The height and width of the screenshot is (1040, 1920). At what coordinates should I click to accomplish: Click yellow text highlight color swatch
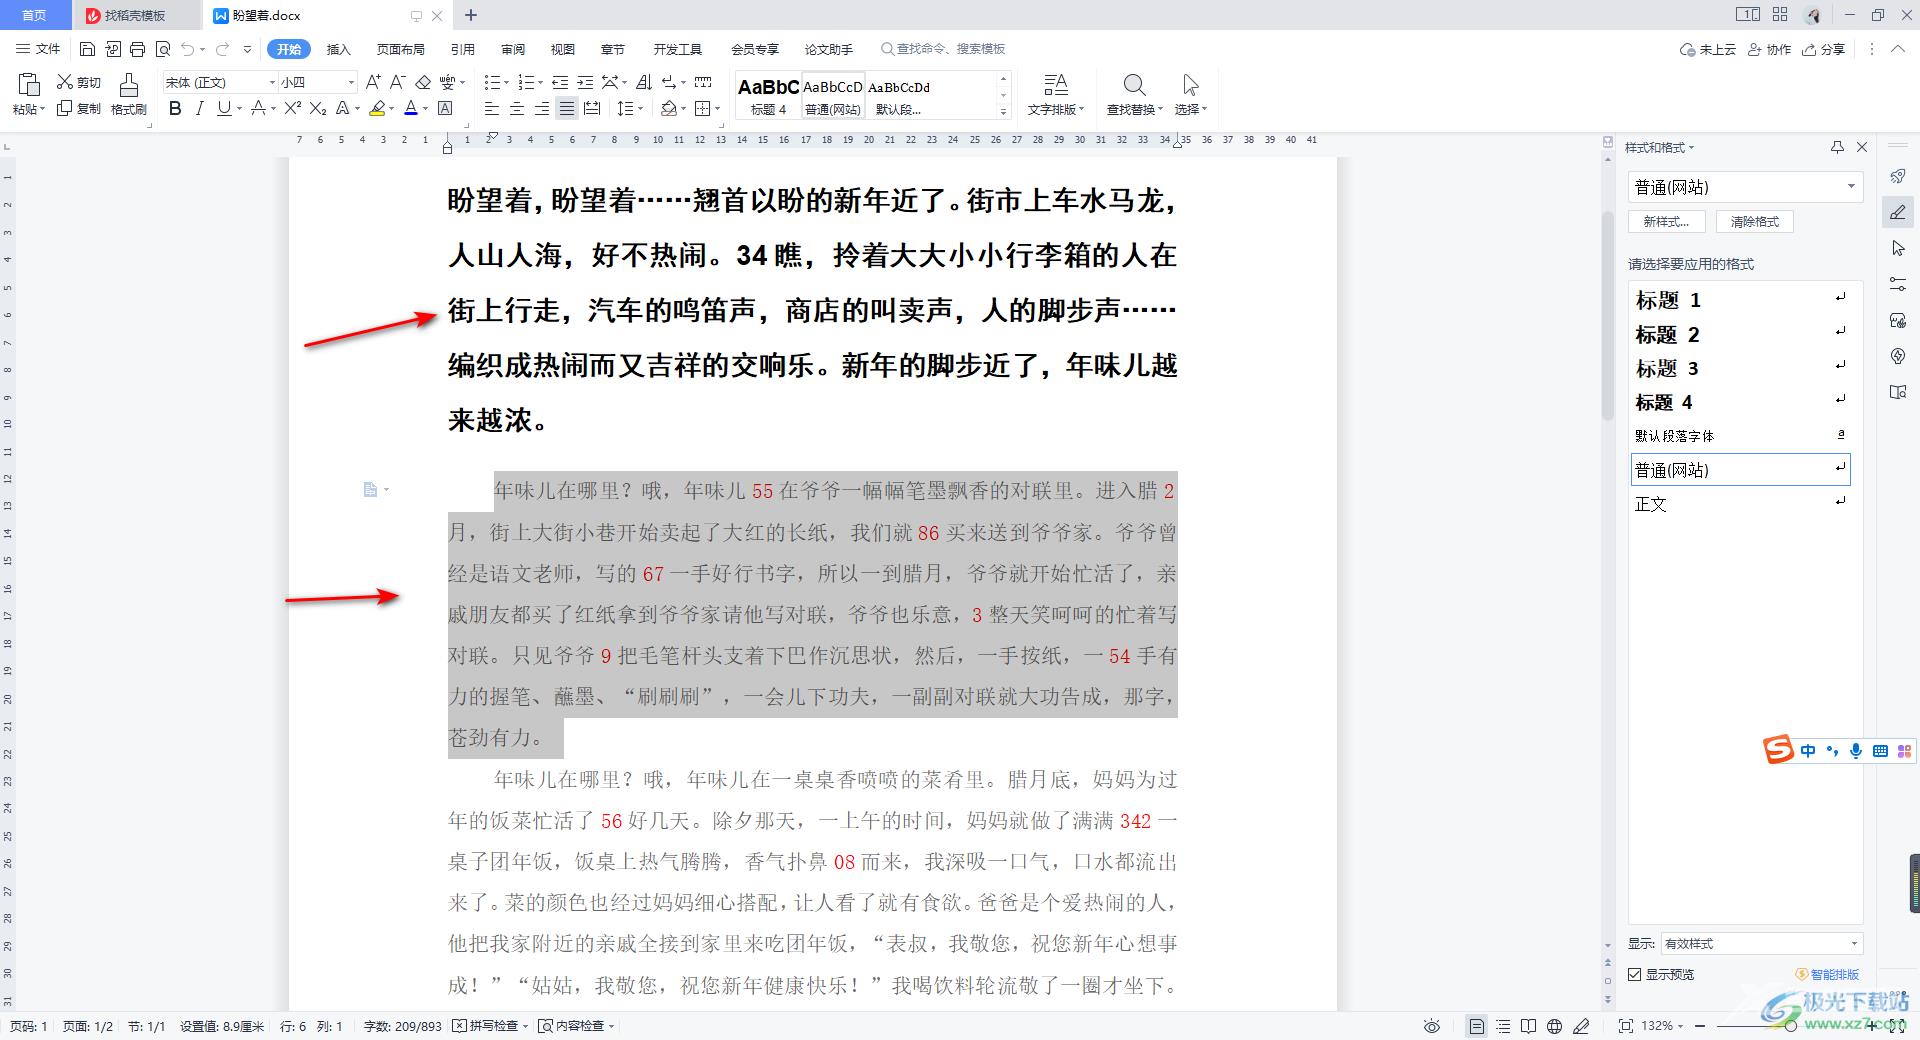click(377, 108)
